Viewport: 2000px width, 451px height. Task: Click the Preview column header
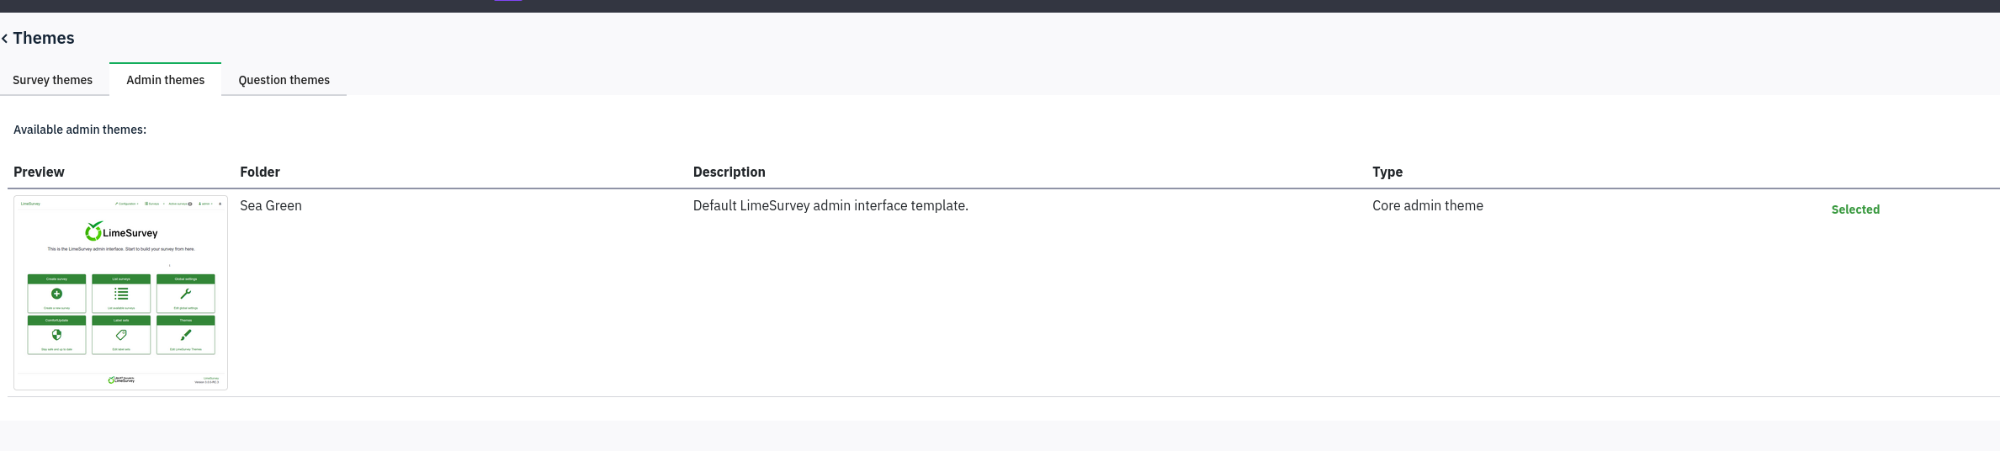coord(39,172)
